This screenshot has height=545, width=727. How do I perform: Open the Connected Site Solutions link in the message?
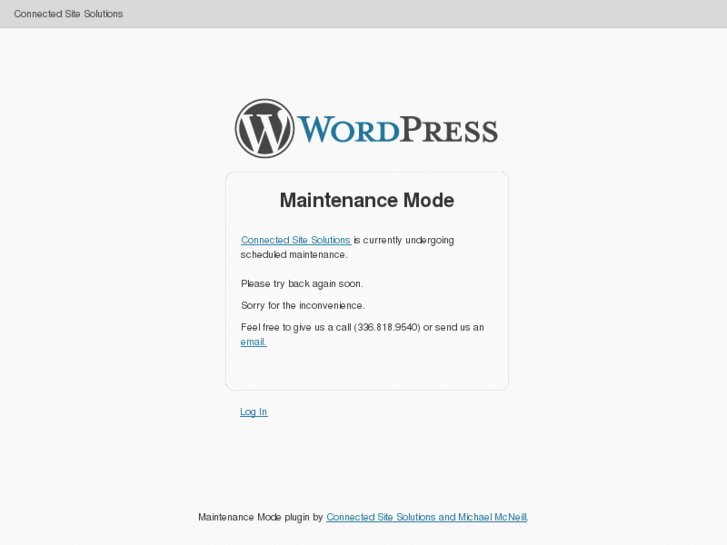296,240
